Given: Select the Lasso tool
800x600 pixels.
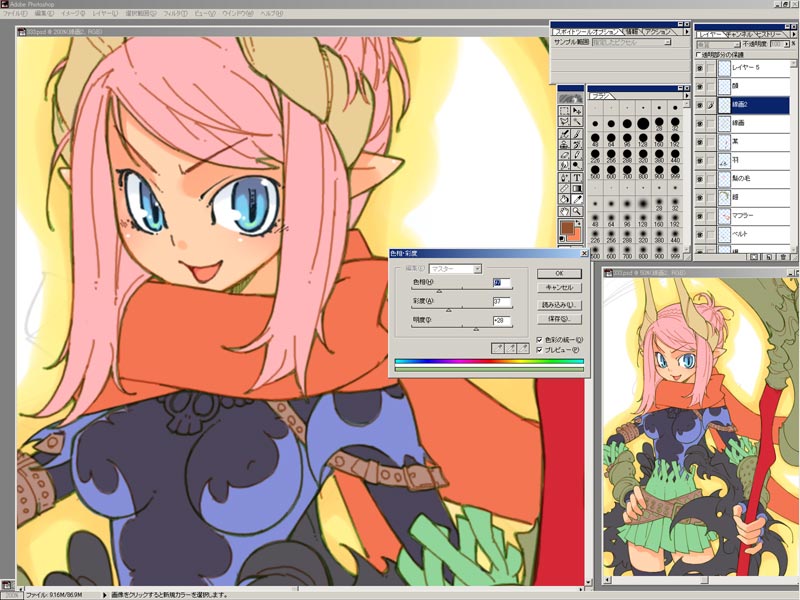Looking at the screenshot, I should (564, 122).
